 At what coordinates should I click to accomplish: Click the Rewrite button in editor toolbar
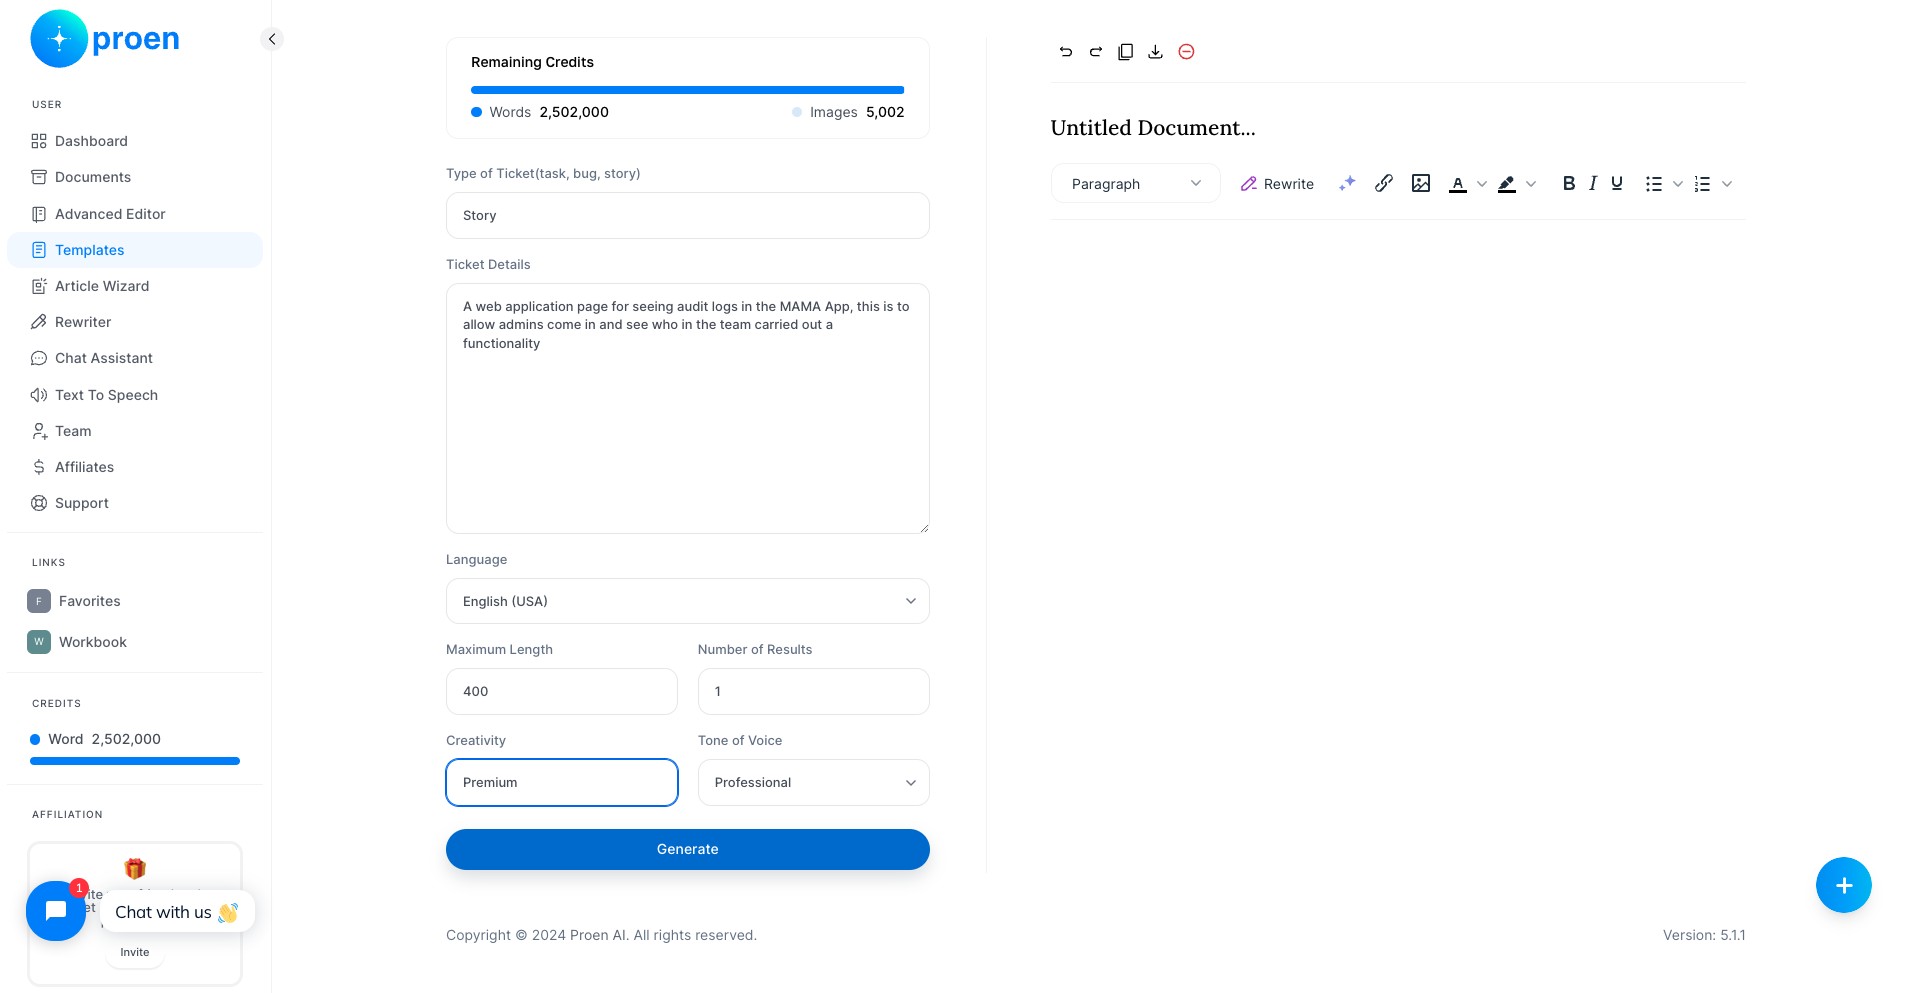click(1277, 184)
